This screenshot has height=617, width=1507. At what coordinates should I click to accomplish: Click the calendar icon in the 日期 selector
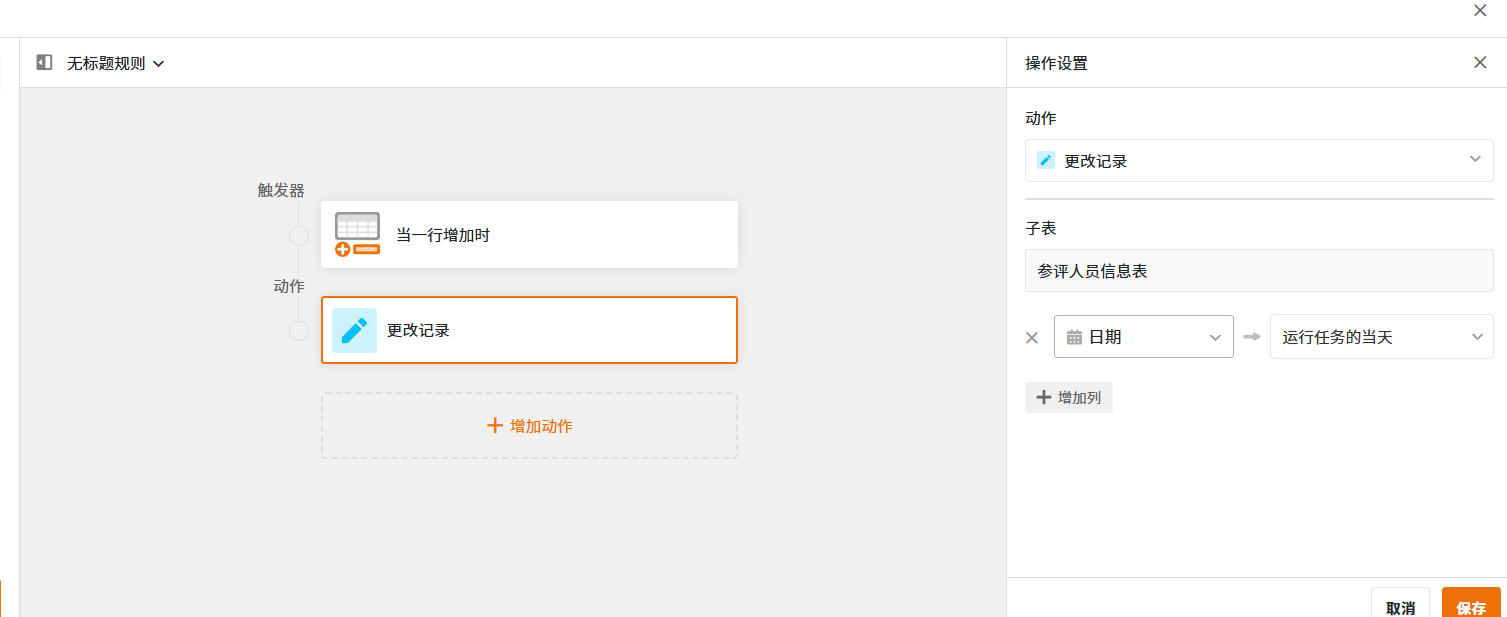1074,337
